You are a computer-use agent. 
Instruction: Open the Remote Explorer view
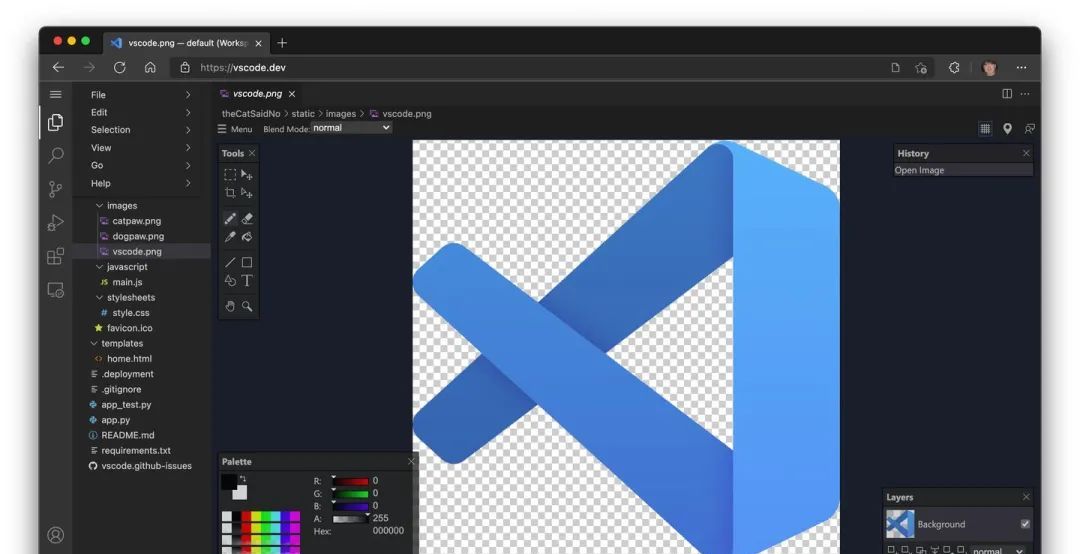pos(56,289)
